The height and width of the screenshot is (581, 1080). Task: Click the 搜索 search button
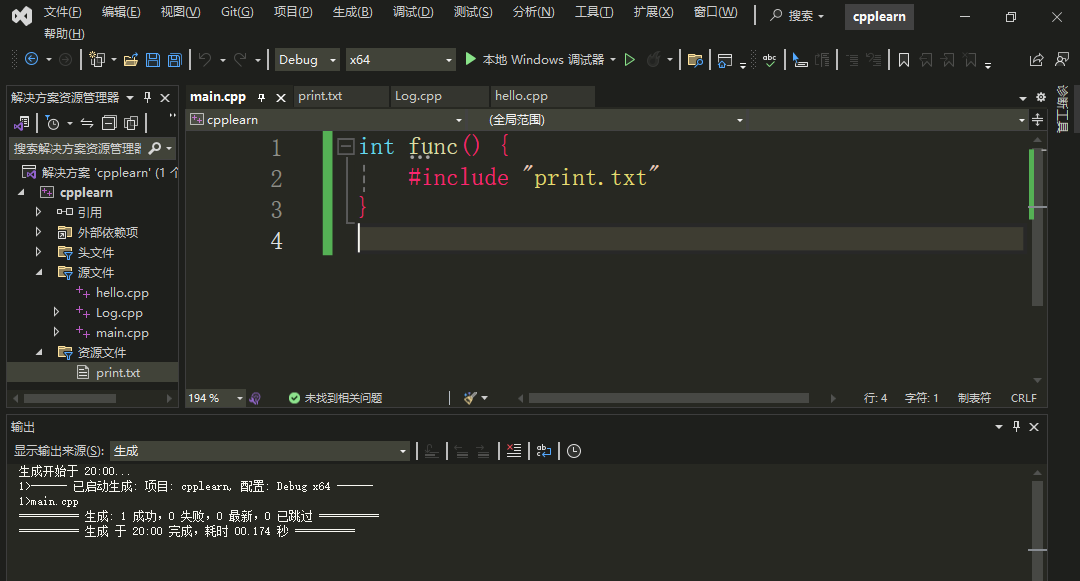797,15
